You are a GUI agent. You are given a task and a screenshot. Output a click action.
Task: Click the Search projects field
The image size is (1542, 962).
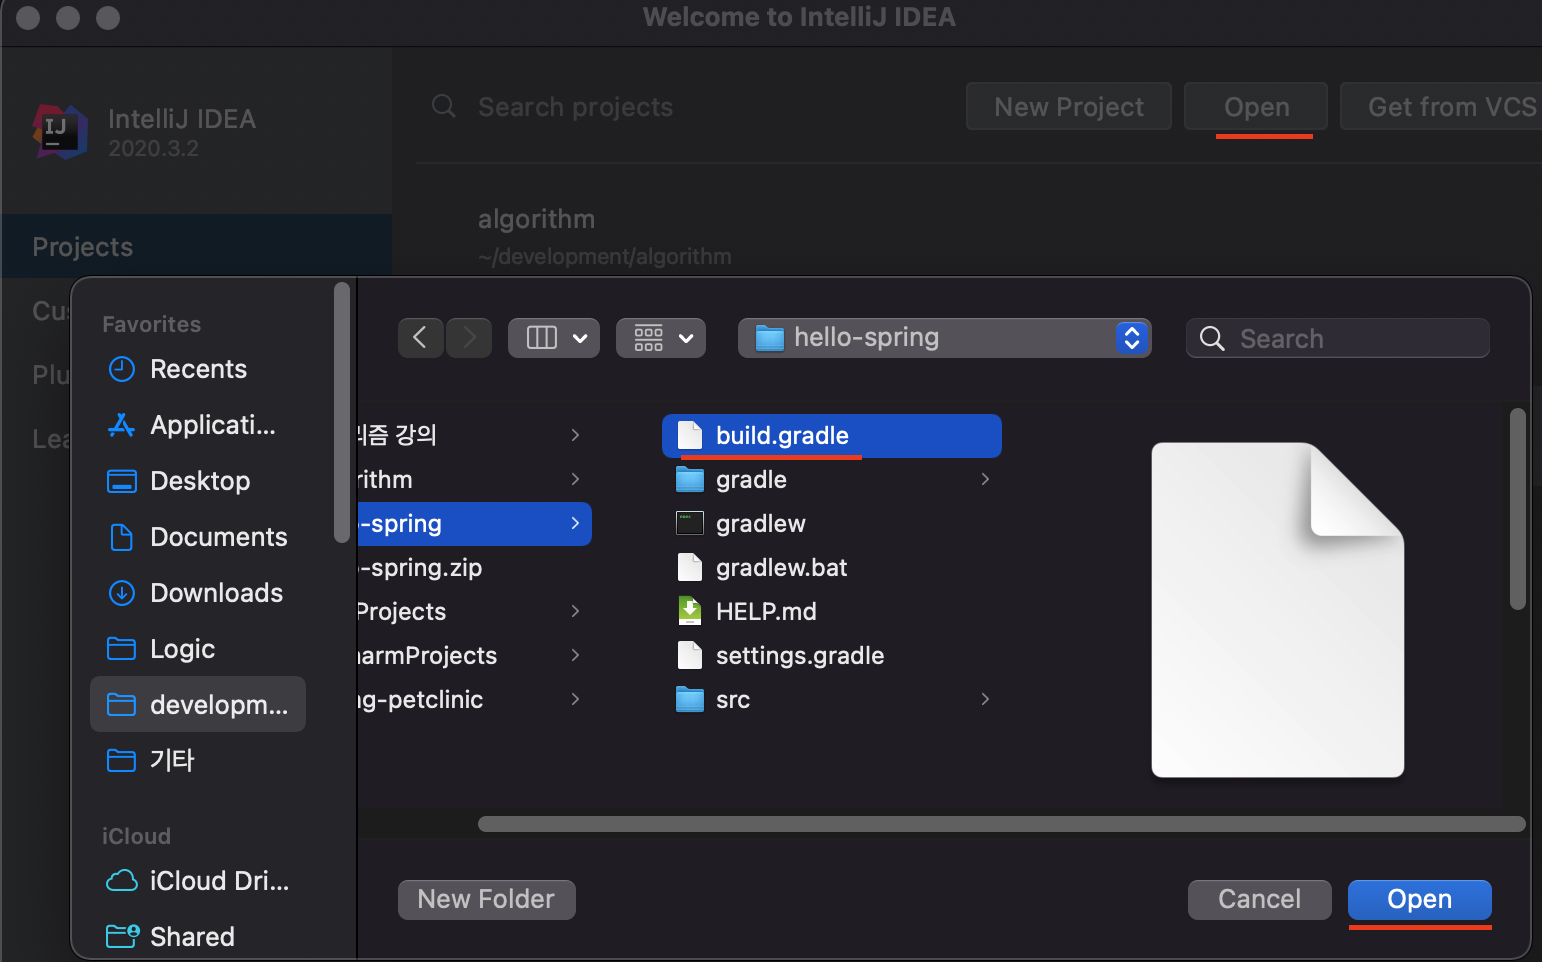pos(575,107)
